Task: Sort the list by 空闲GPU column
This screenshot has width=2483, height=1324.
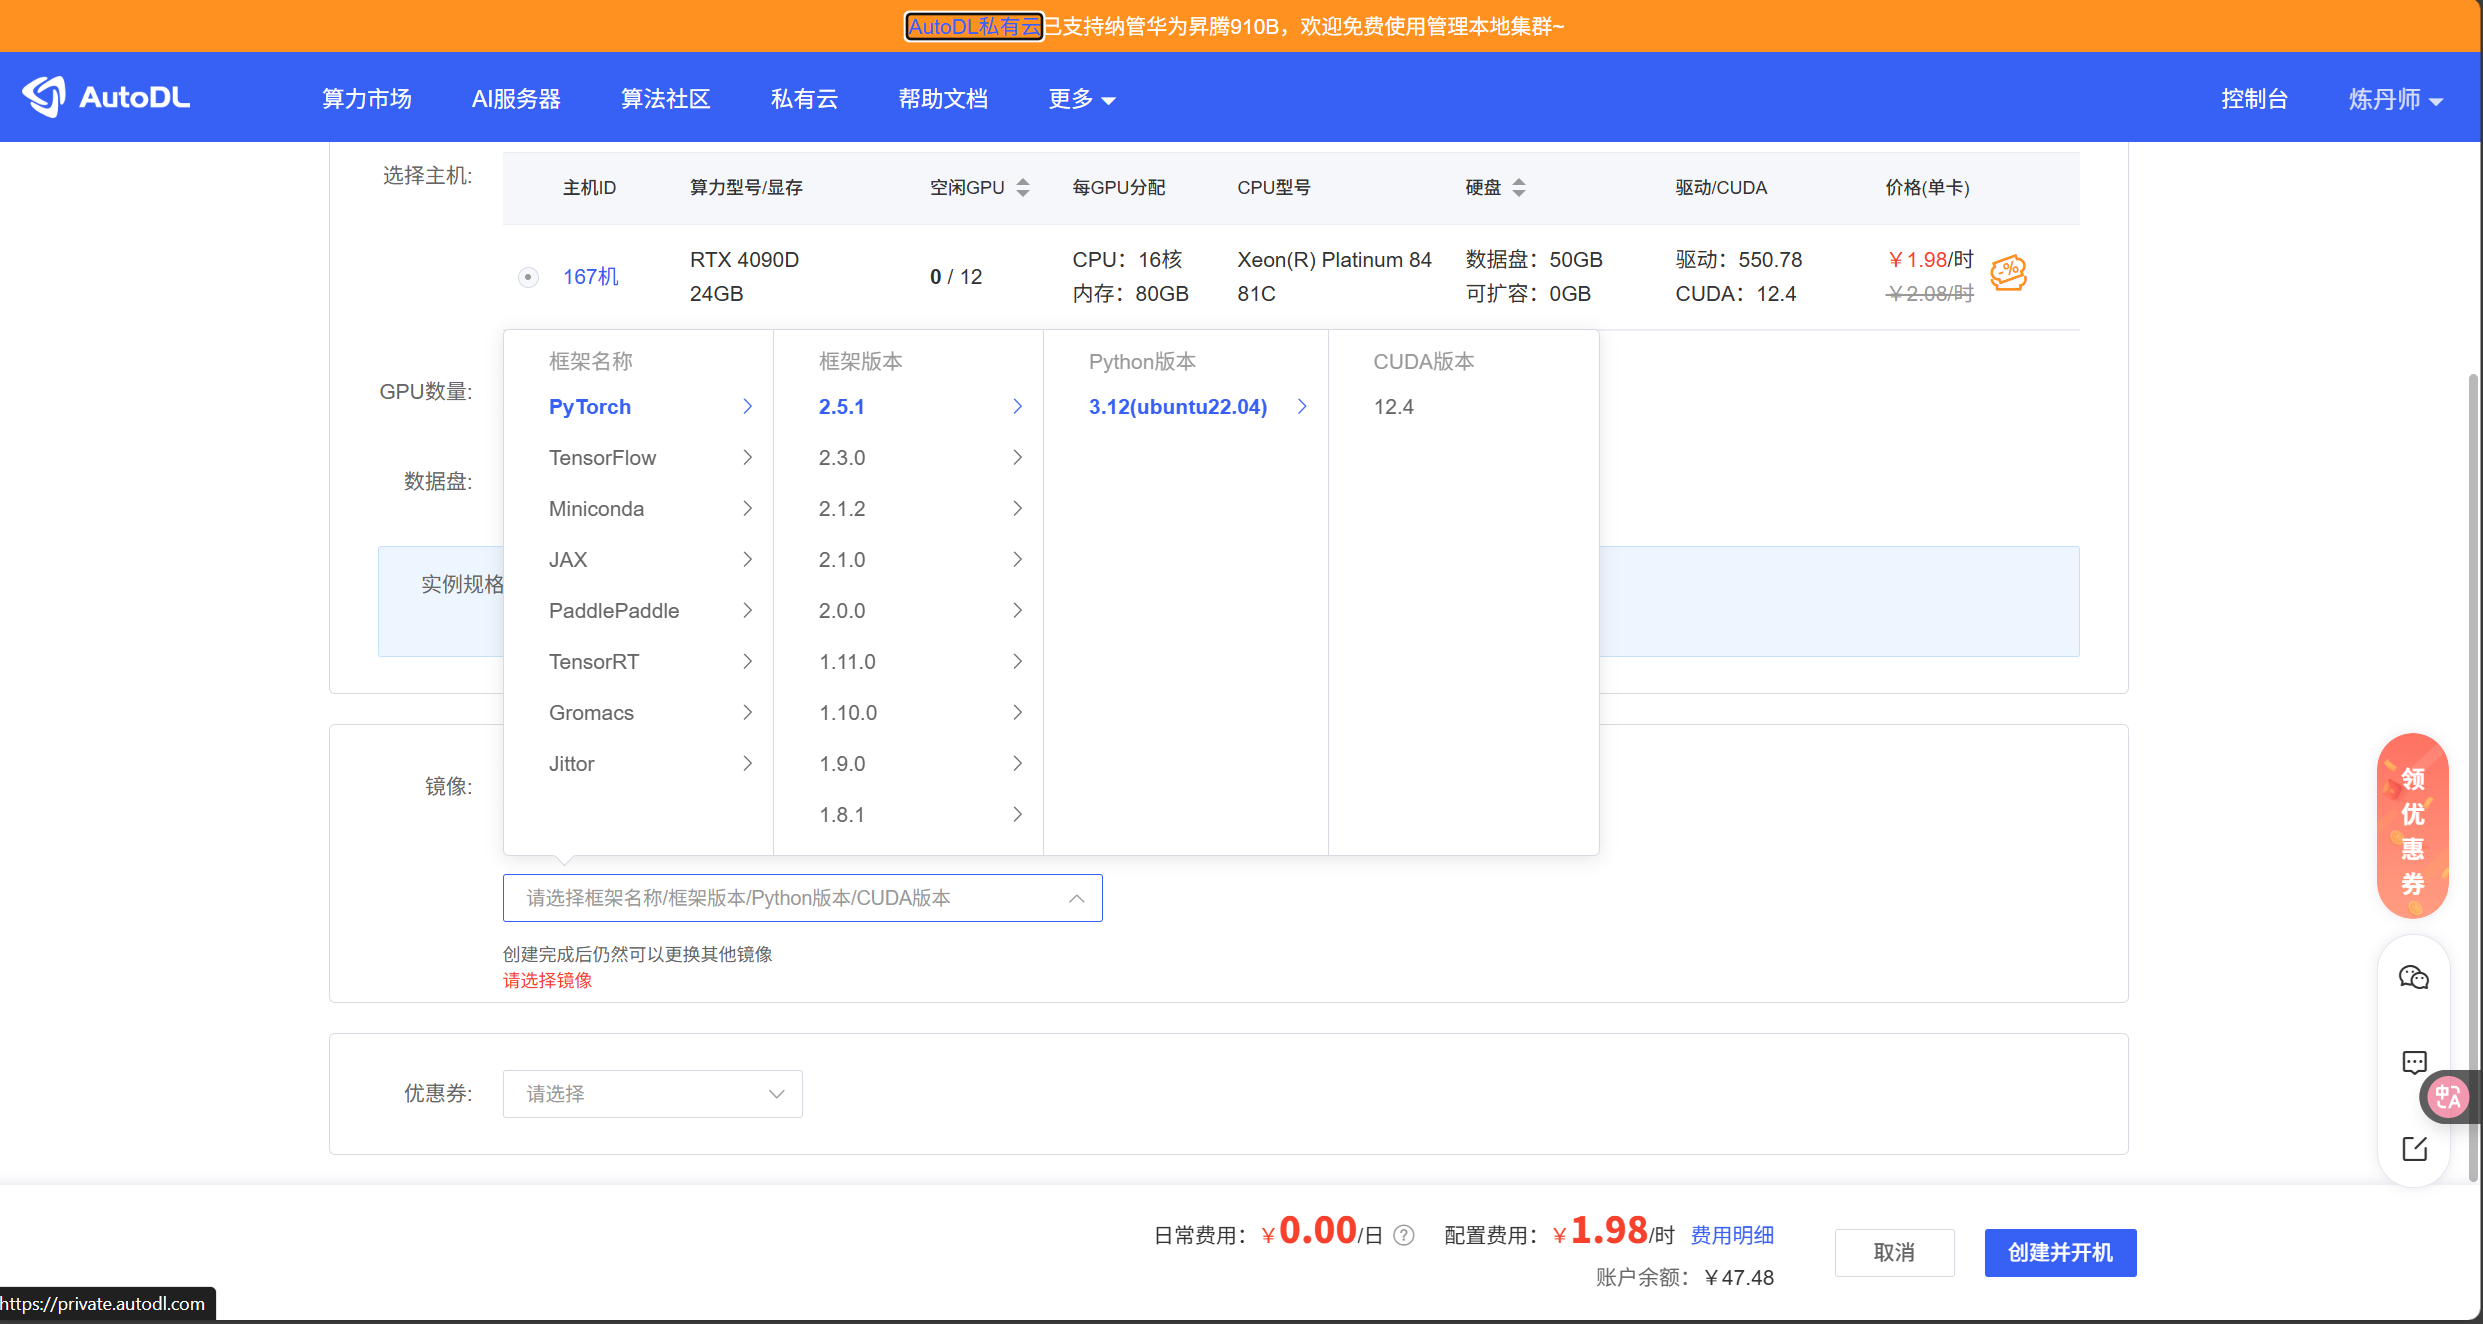Action: 1022,187
